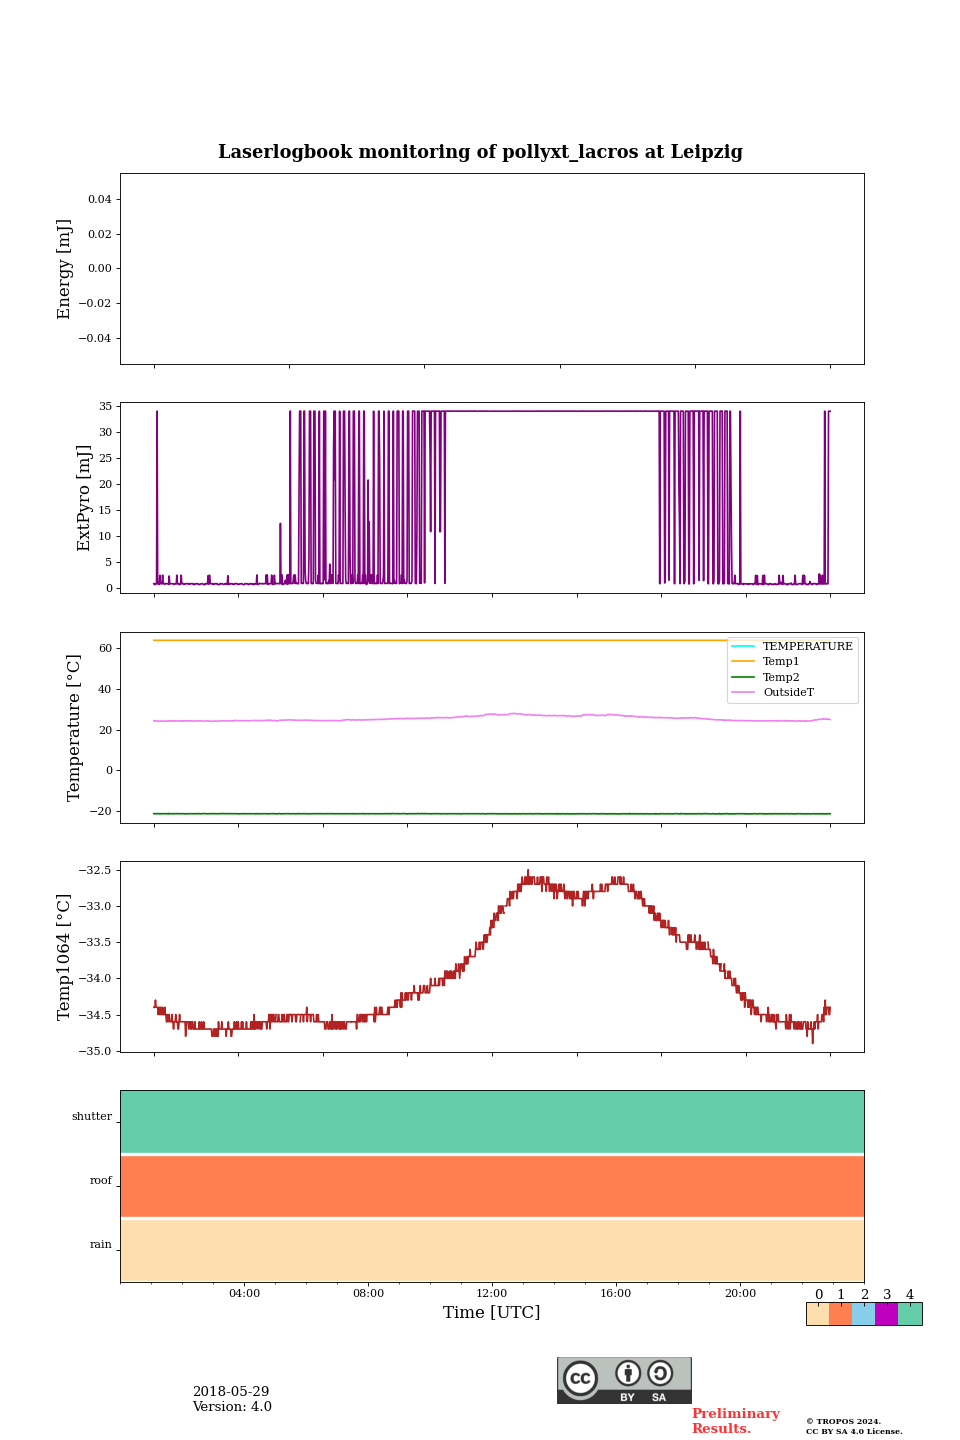Click the orange colorbar swatch labeled 1
Image resolution: width=960 pixels, height=1440 pixels.
pos(841,1314)
